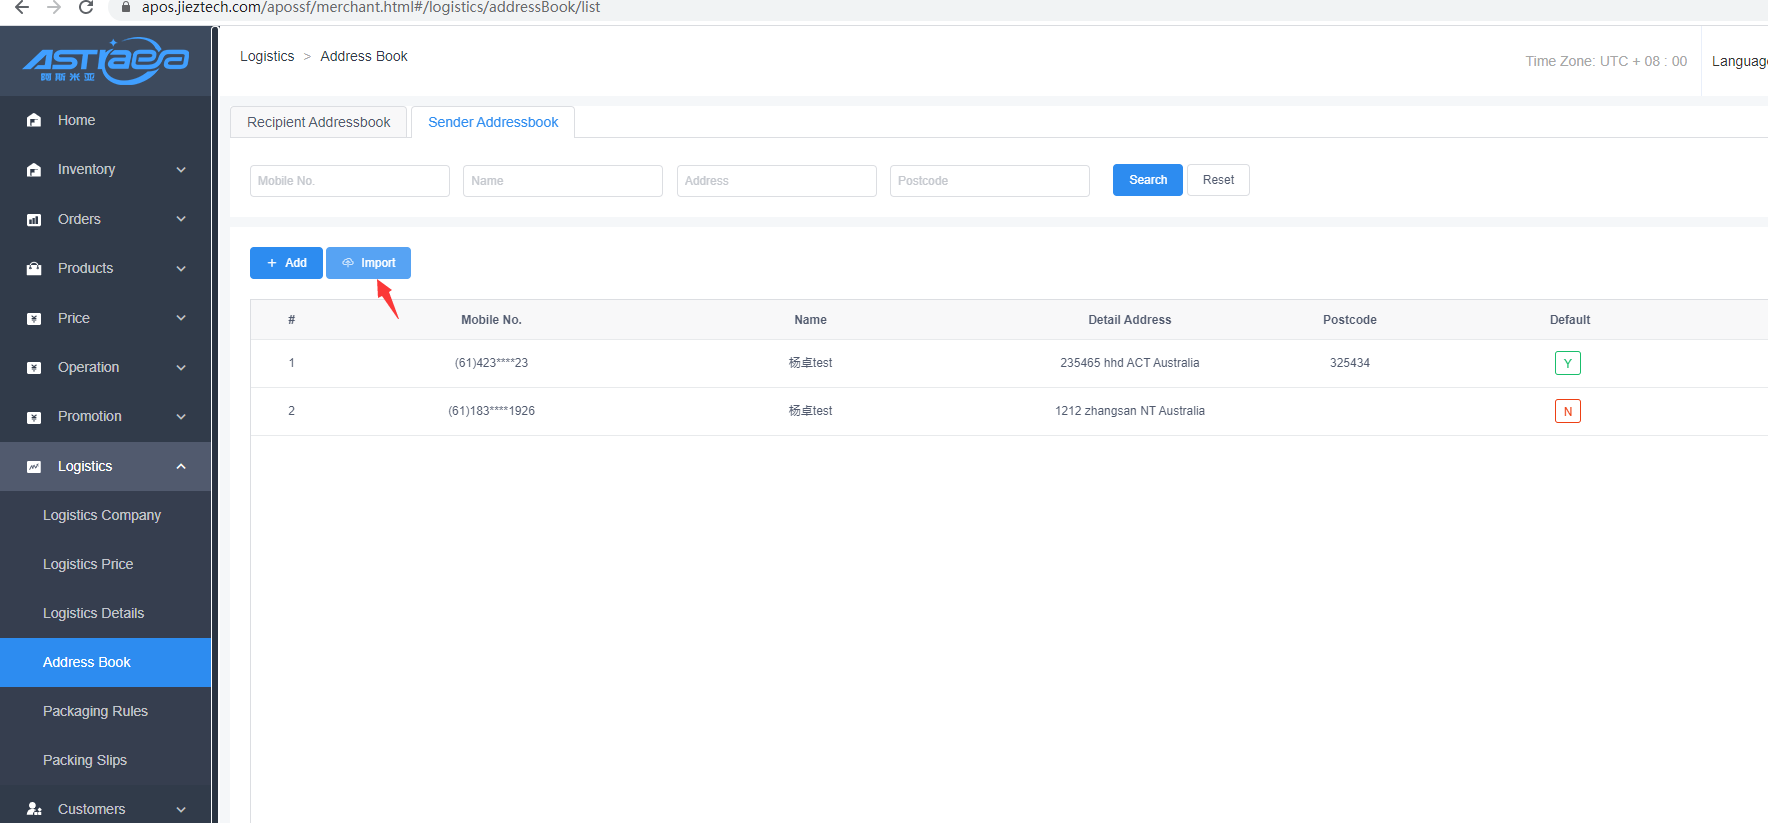The width and height of the screenshot is (1768, 823).
Task: Click the Promotion sidebar icon
Action: coord(34,417)
